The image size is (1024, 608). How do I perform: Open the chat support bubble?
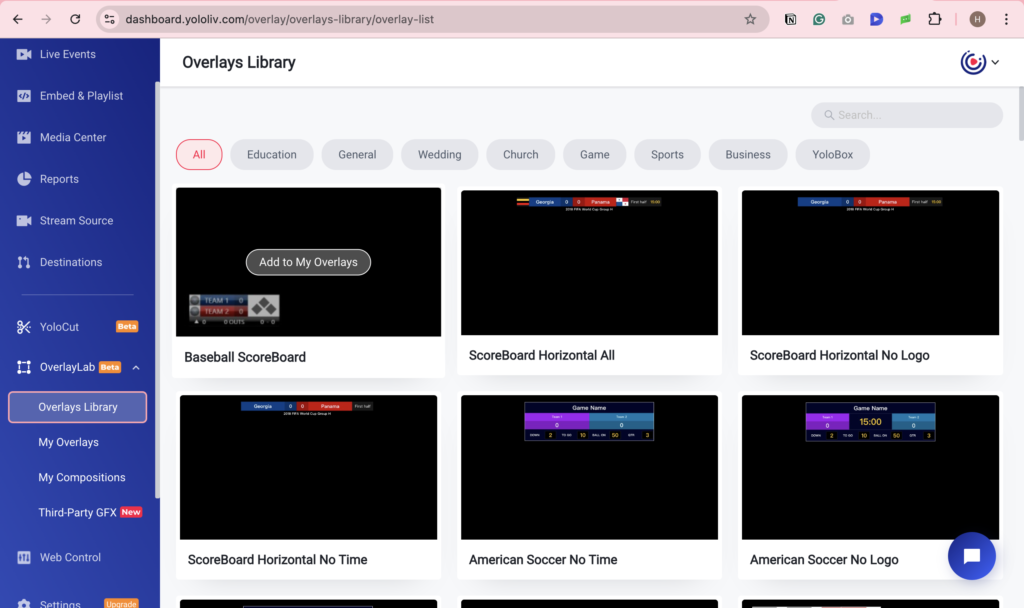971,556
